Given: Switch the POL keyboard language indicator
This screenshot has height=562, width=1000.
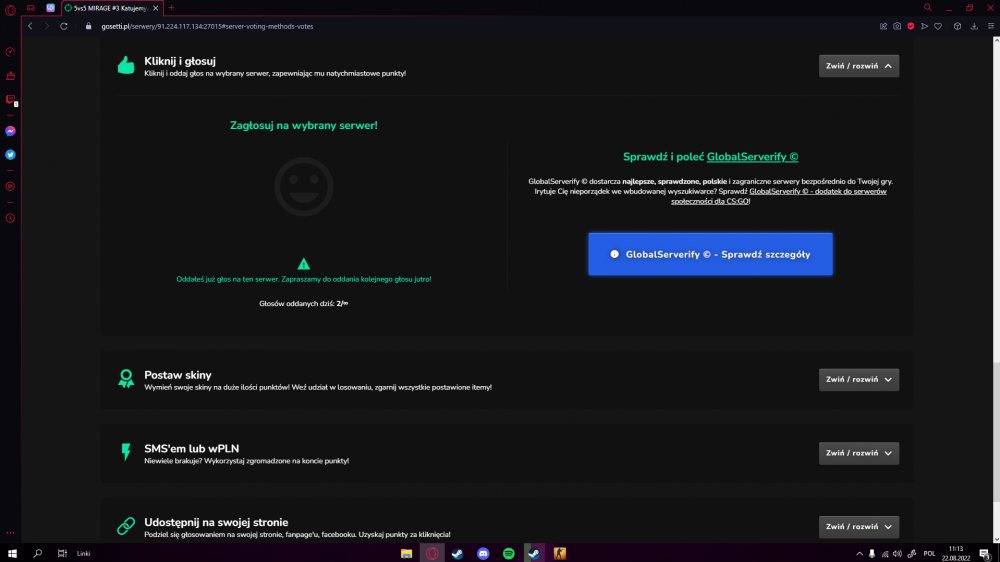Looking at the screenshot, I should coord(929,554).
